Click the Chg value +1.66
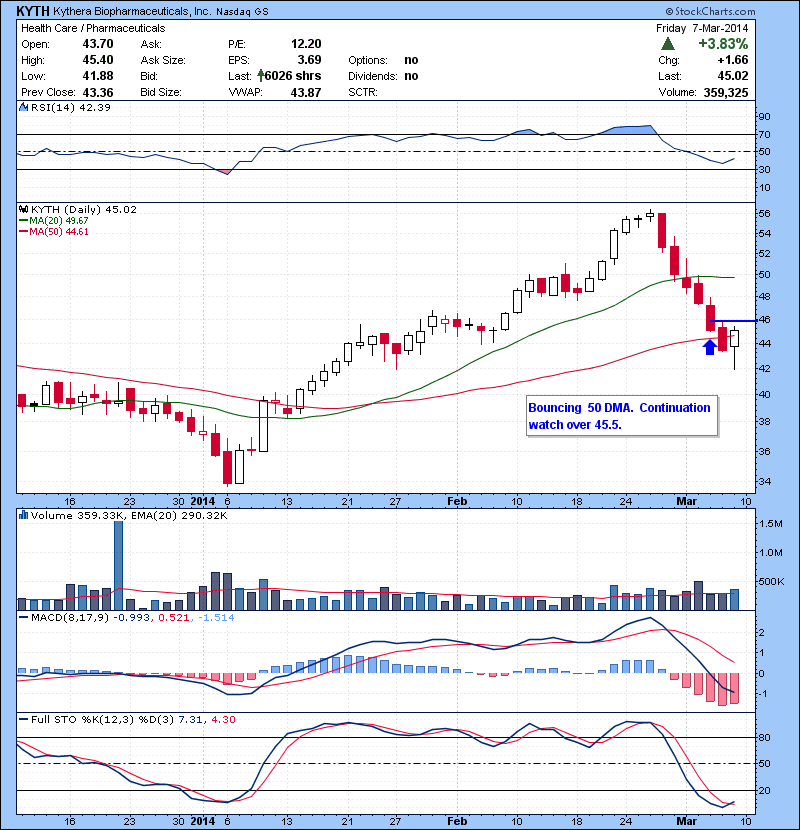This screenshot has height=830, width=800. click(733, 60)
